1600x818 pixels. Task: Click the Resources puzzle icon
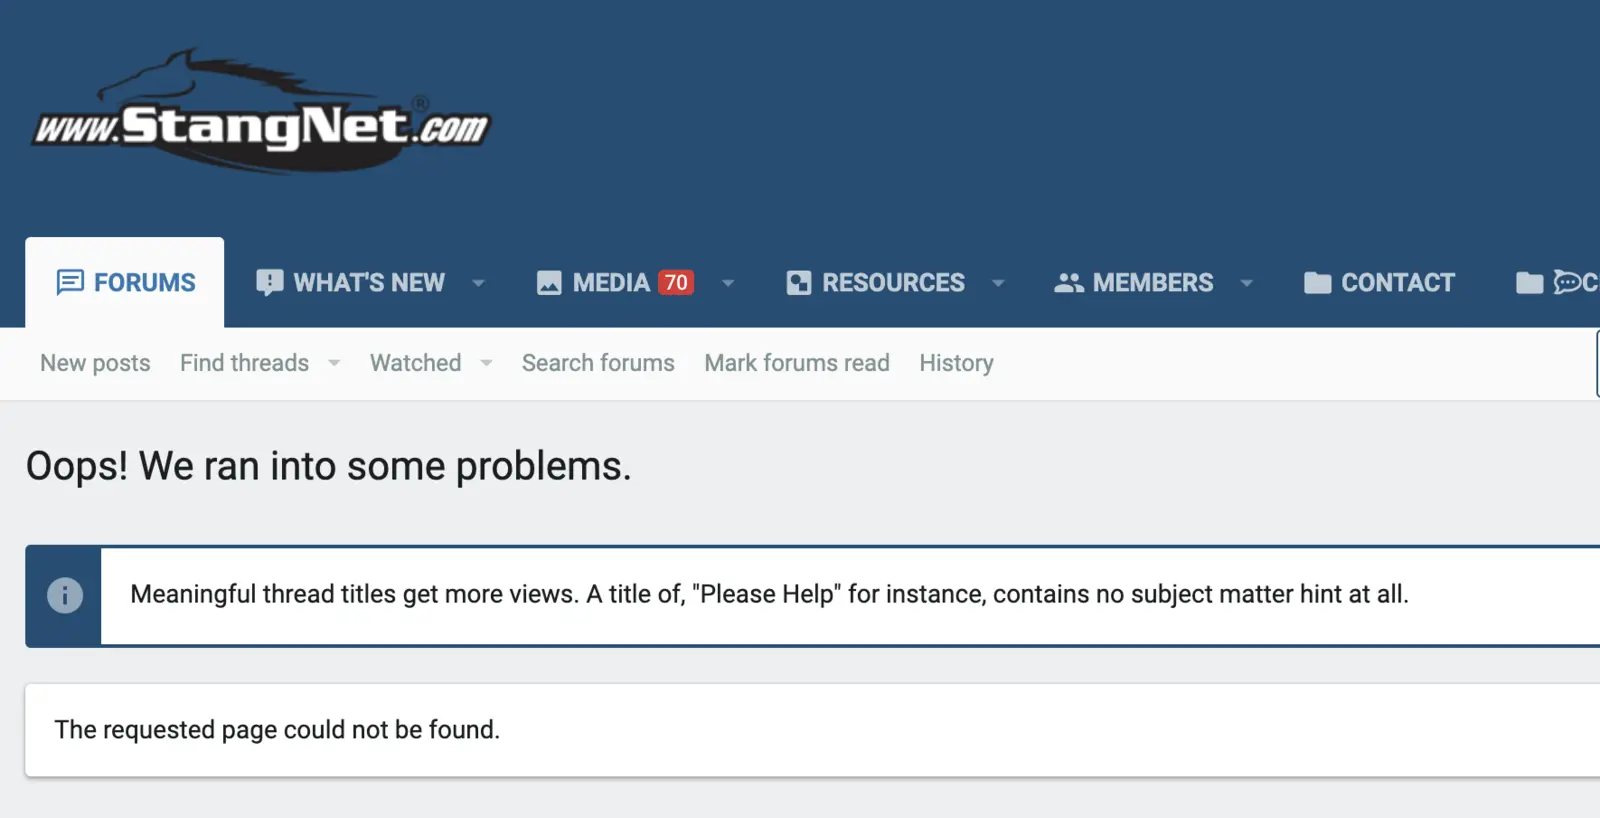799,283
